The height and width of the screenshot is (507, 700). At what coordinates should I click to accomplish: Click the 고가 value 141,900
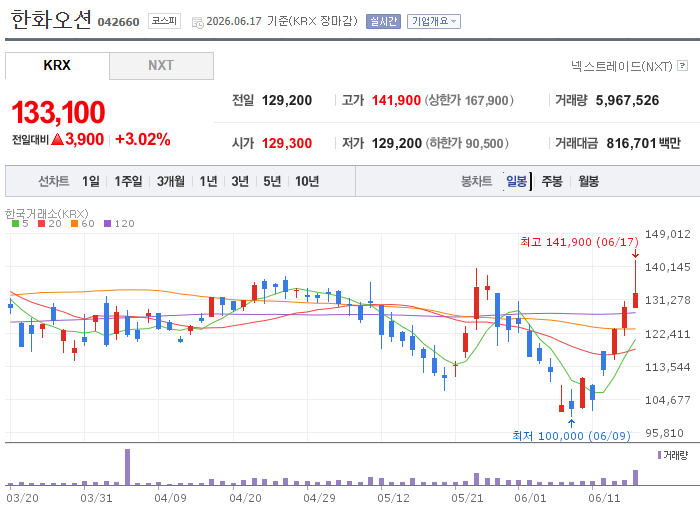coord(396,100)
